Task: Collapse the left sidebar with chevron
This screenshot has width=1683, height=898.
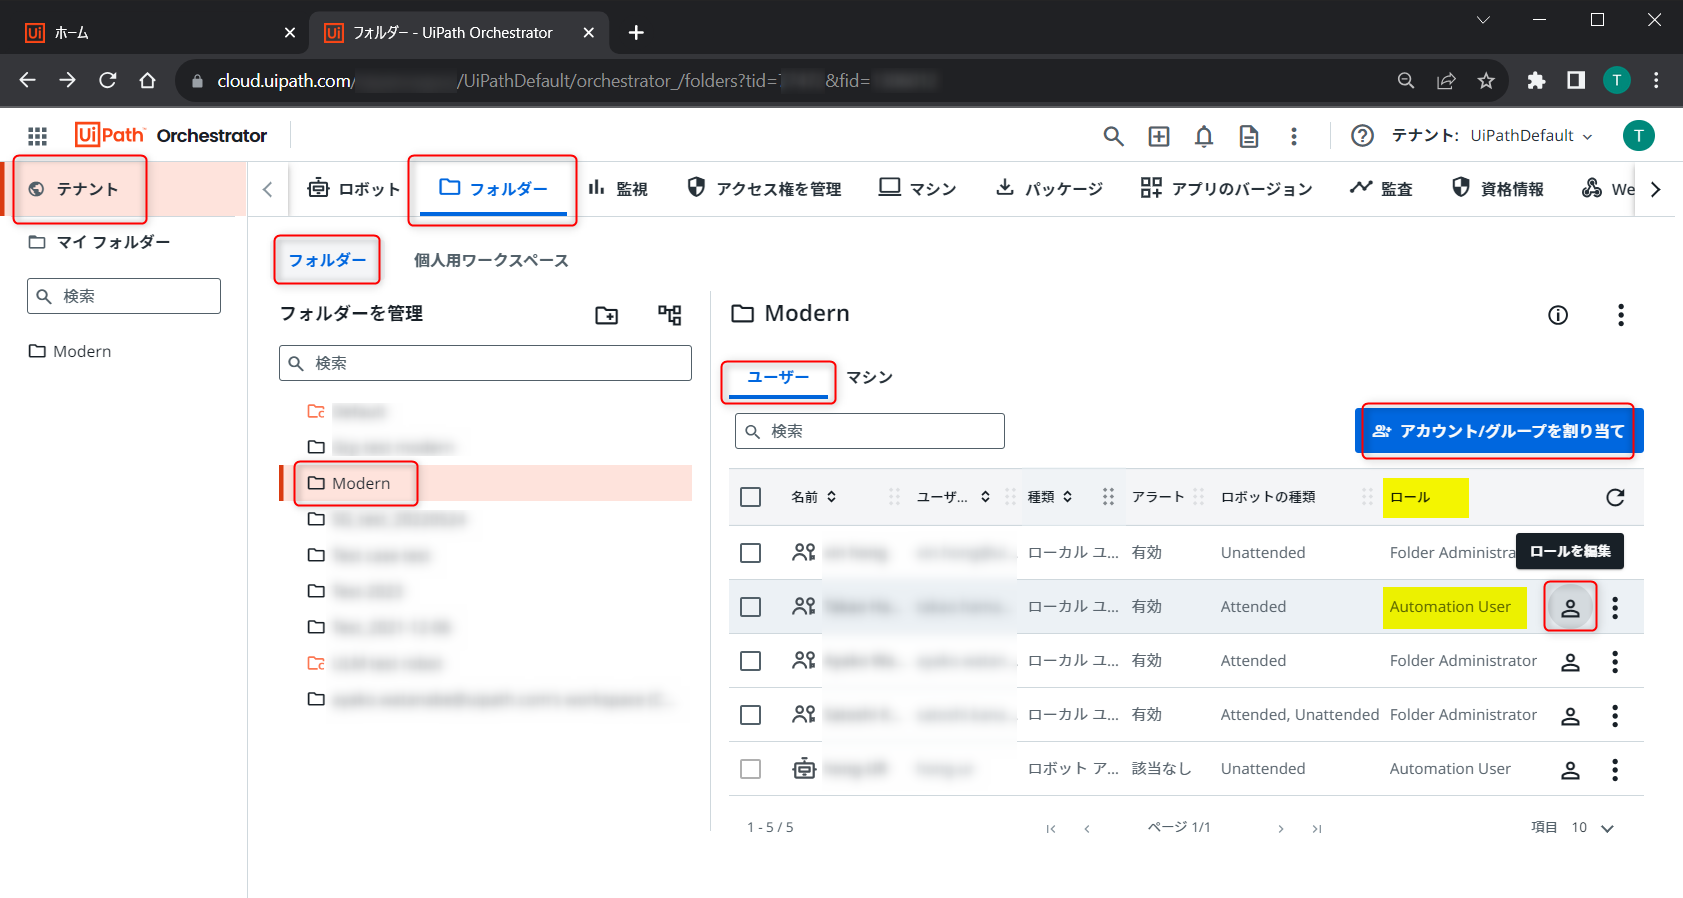Action: point(267,189)
